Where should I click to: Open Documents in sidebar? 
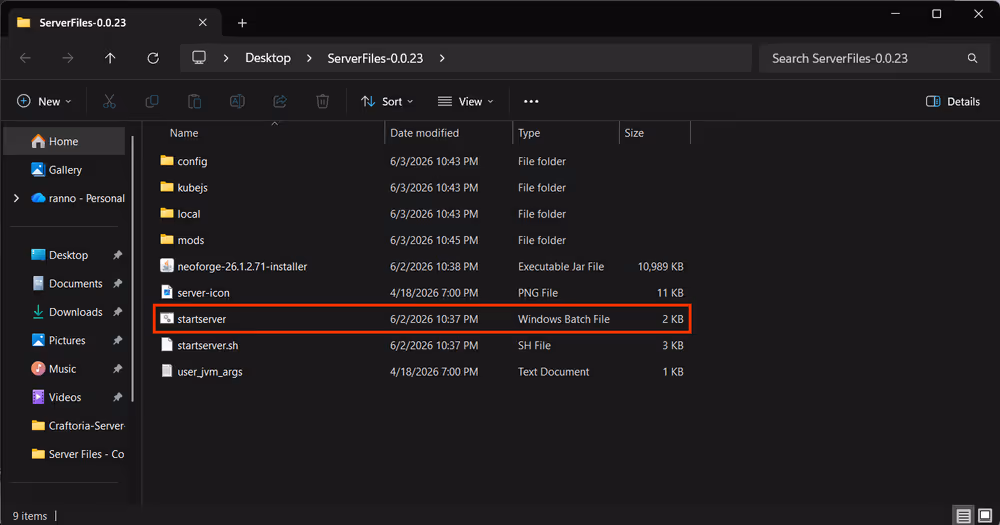65,283
